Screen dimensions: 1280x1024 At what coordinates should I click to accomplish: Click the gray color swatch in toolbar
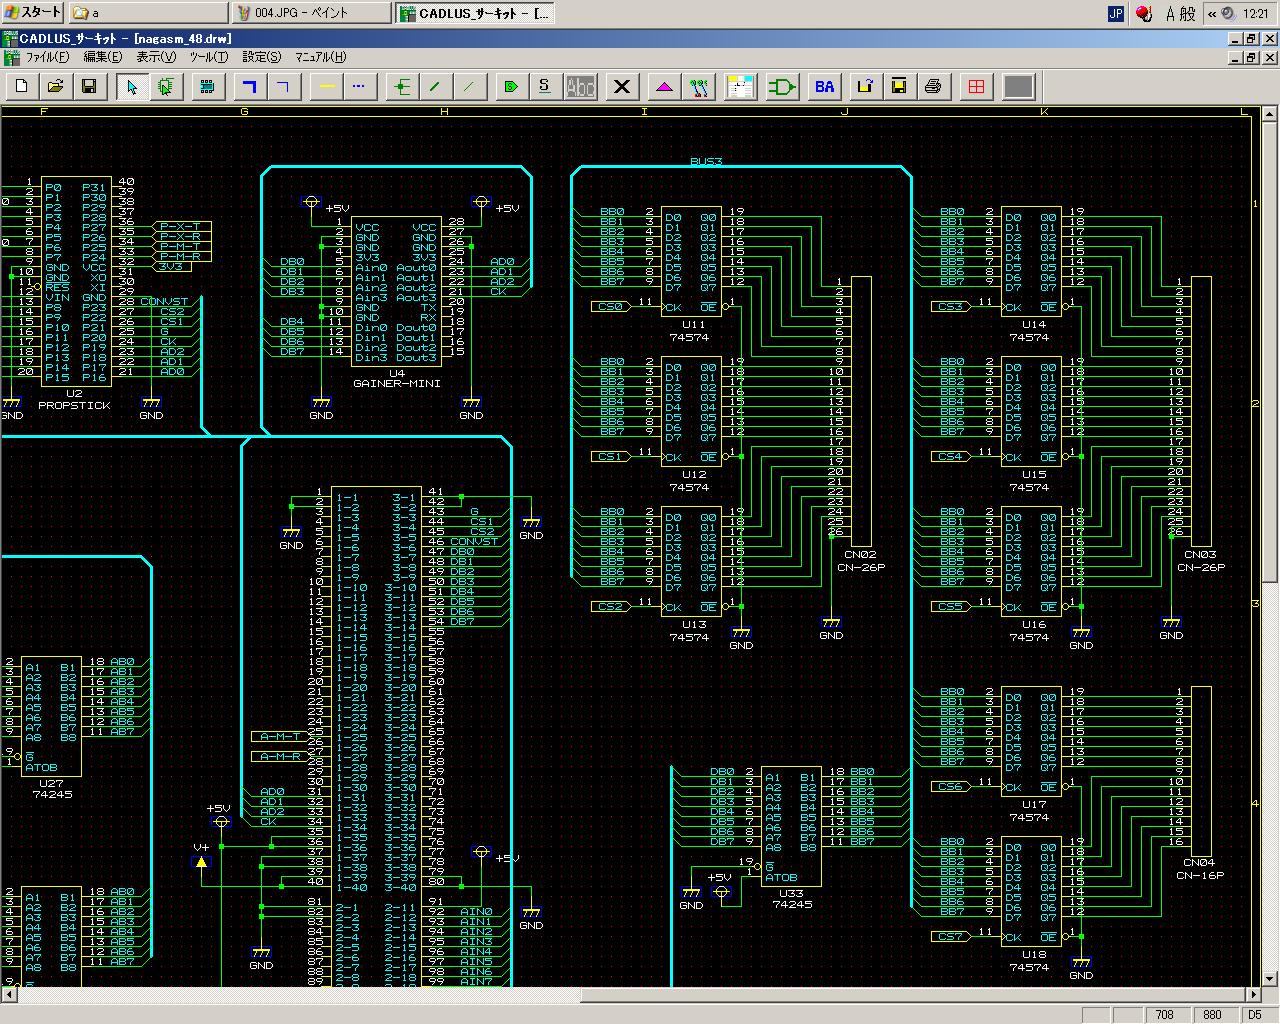(1018, 87)
